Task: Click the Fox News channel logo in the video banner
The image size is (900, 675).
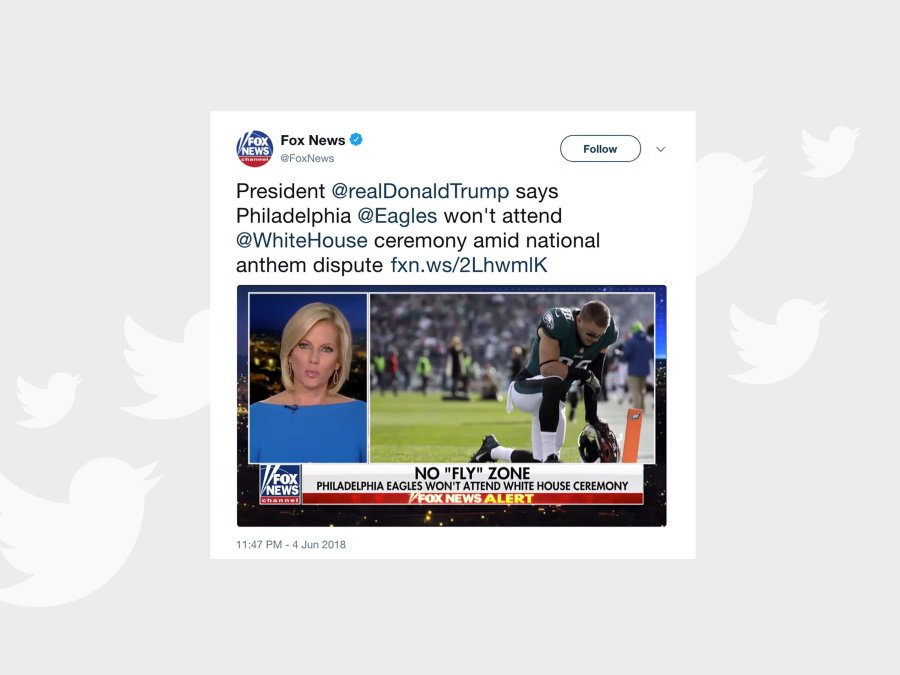Action: click(x=280, y=484)
